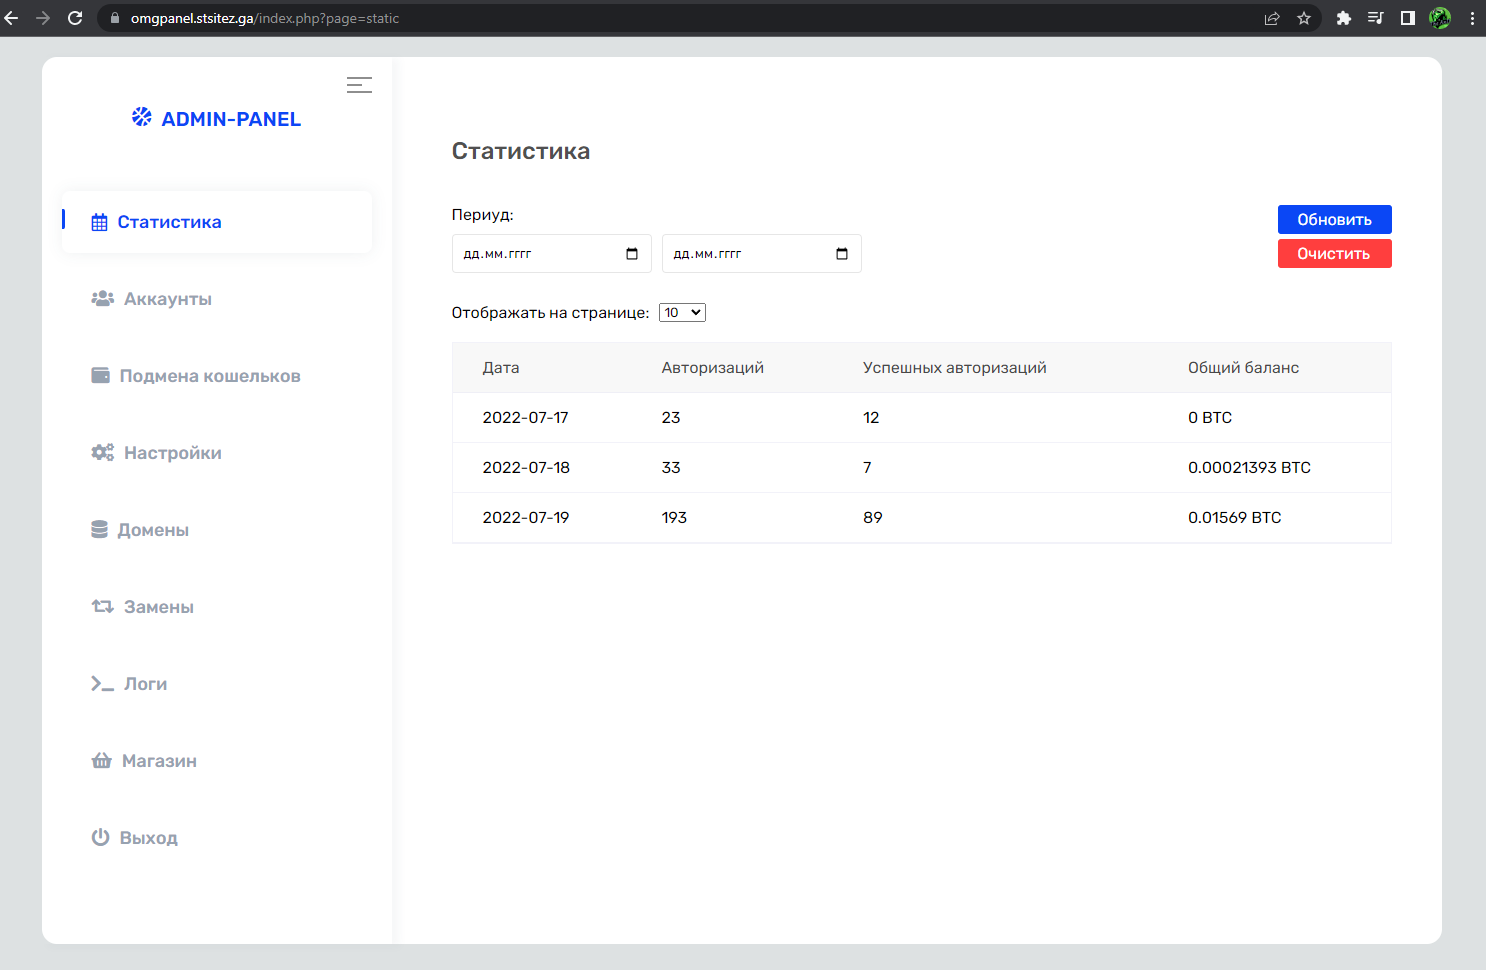Open browser extensions puzzle icon
The width and height of the screenshot is (1486, 970).
1343,18
